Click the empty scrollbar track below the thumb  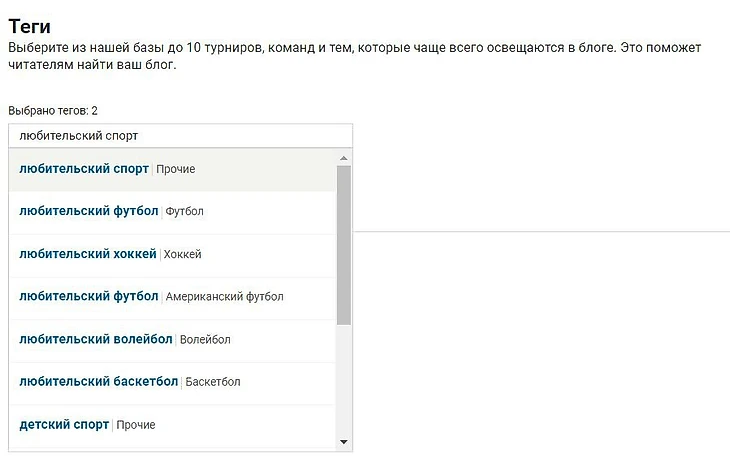344,380
